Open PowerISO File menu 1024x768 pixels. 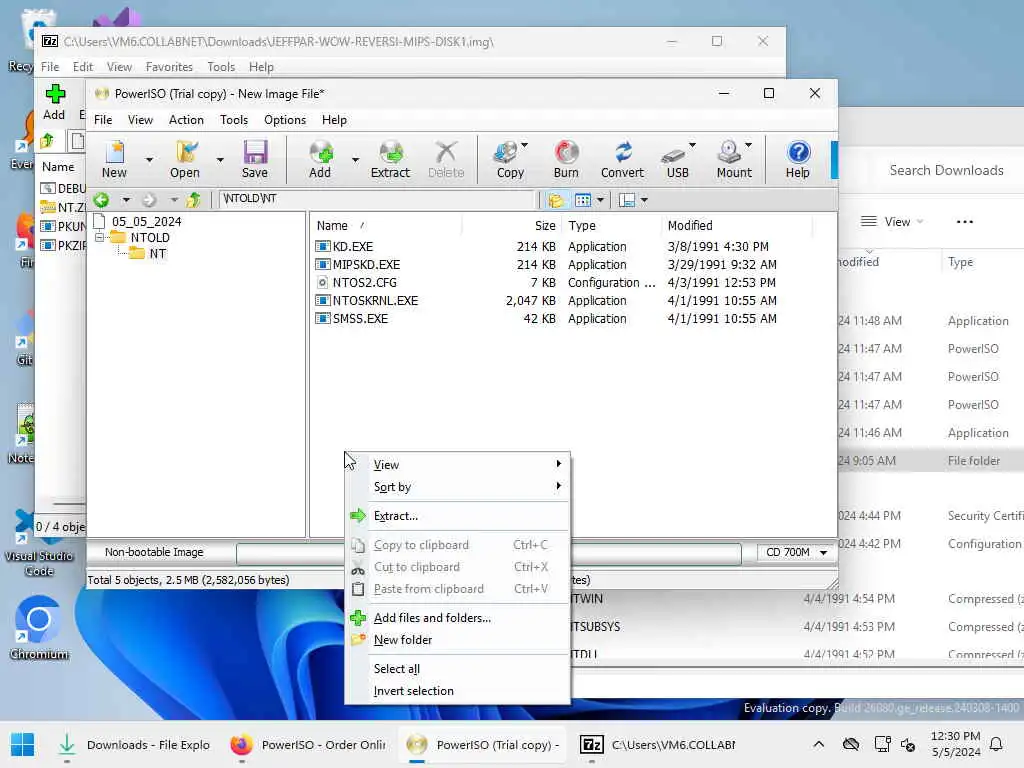pyautogui.click(x=103, y=120)
